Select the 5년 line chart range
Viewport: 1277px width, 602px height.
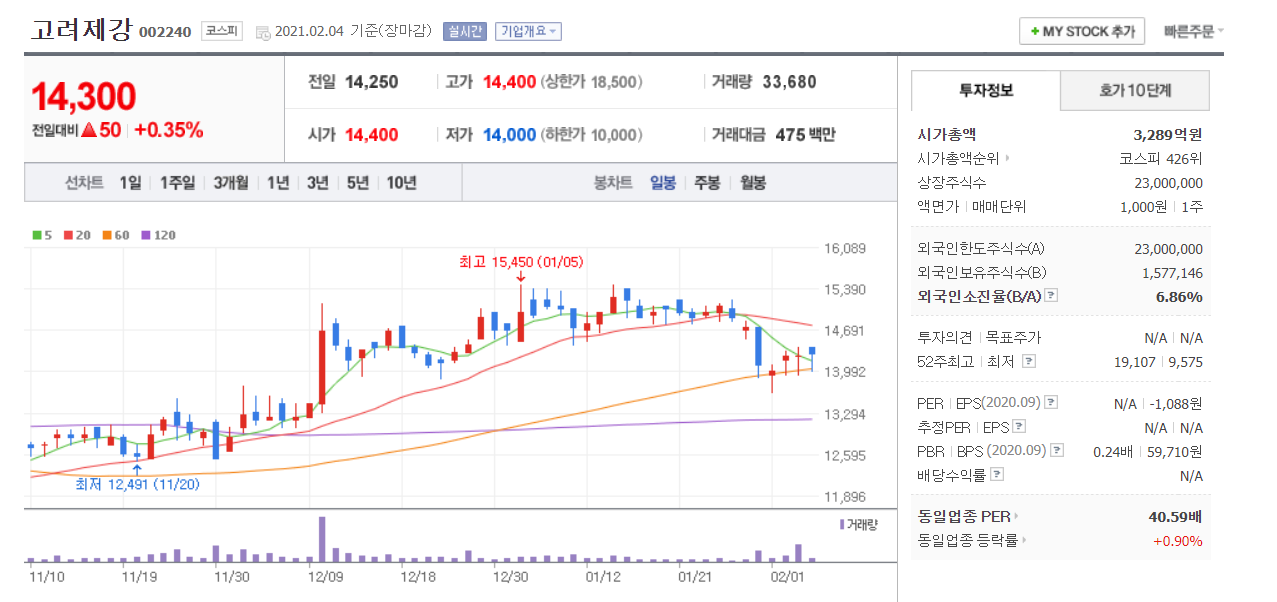pyautogui.click(x=358, y=183)
